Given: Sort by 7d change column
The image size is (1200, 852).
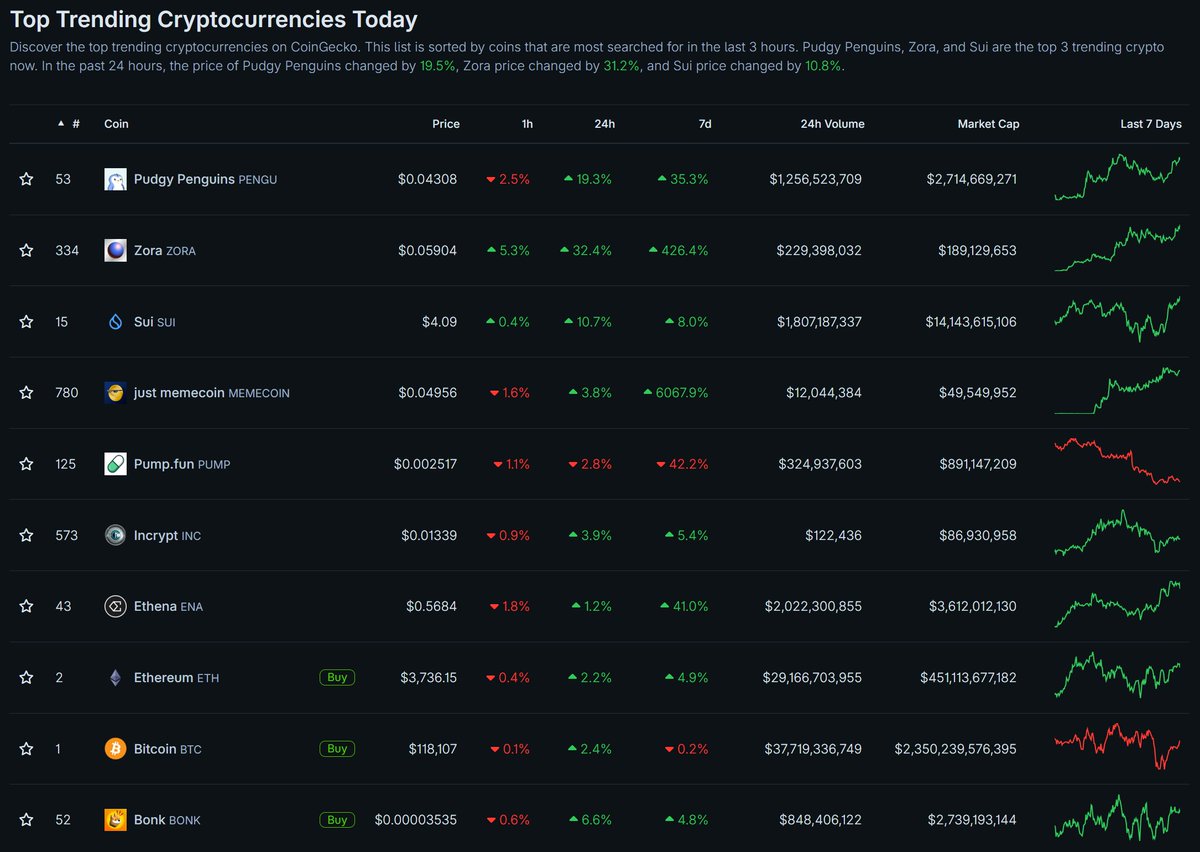Looking at the screenshot, I should tap(705, 124).
